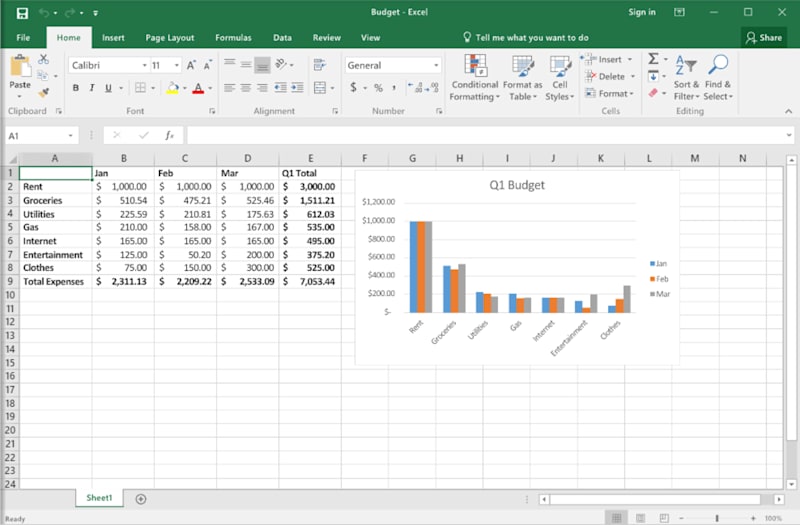Increase indent in Alignment group

point(297,88)
